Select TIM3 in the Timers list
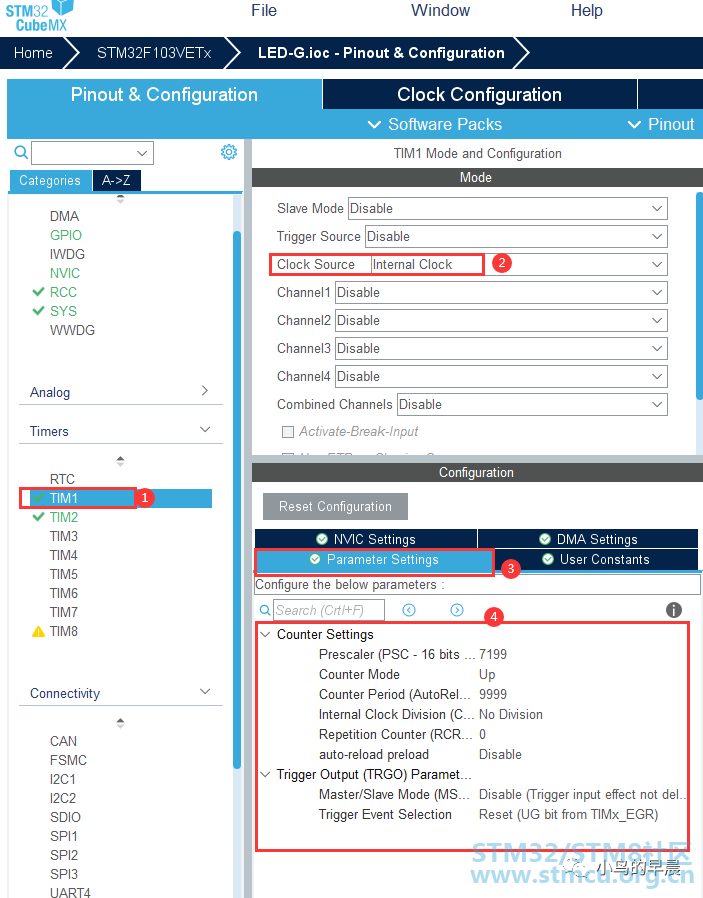 point(64,536)
